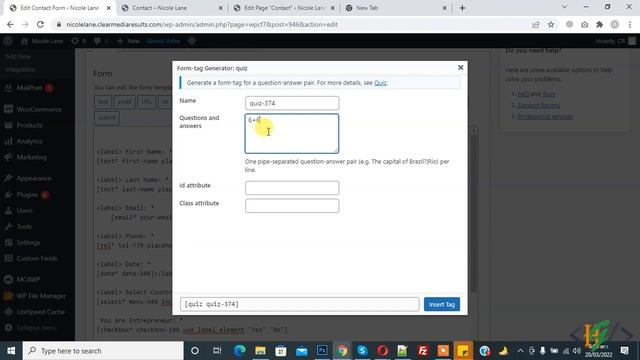Viewport: 640px width, 360px height.
Task: Open the Quiz documentation link
Action: coord(380,83)
